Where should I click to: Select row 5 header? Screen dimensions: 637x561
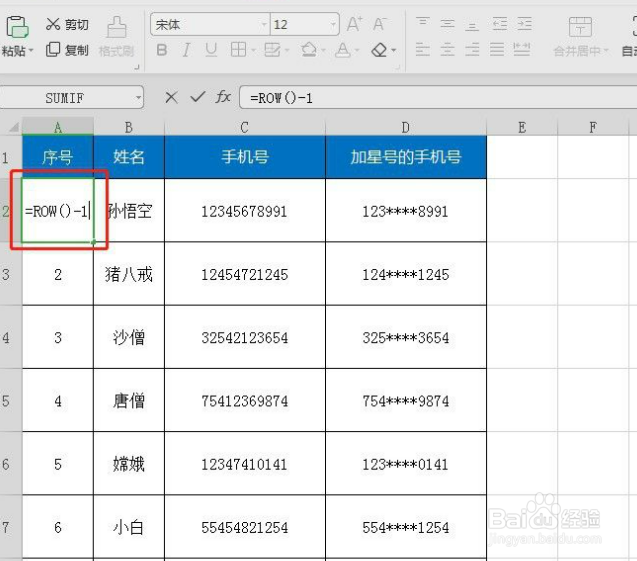11,401
